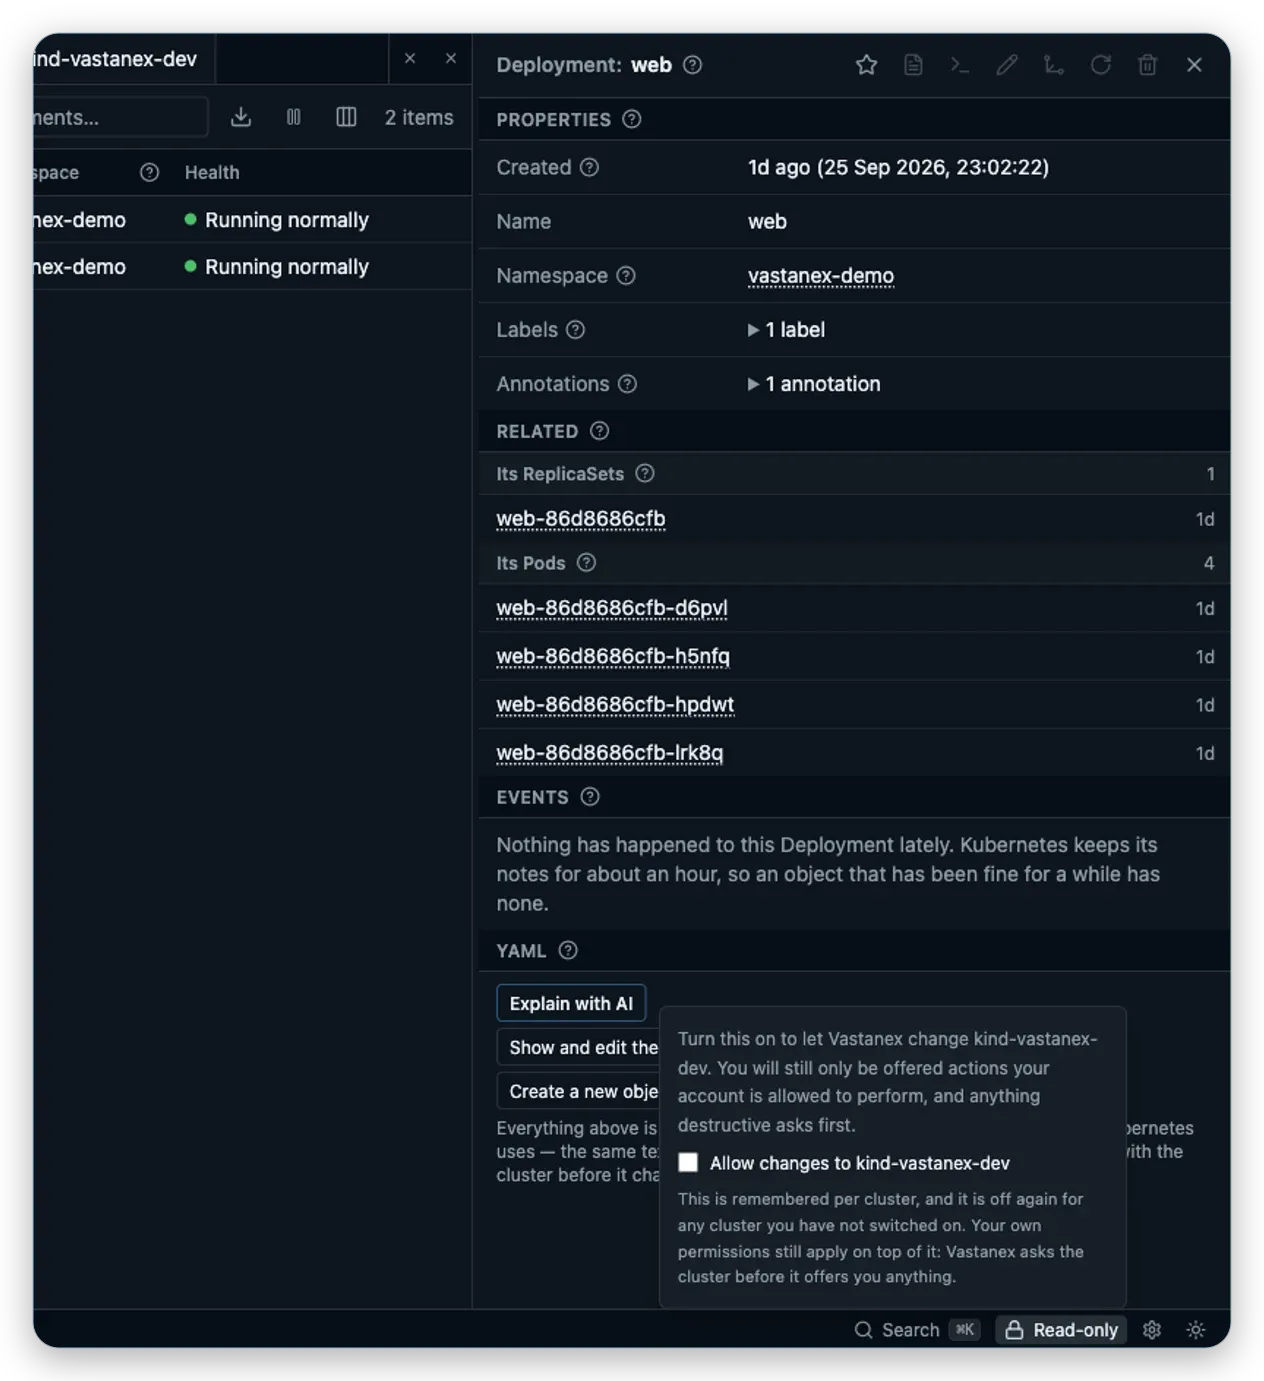Click the trash delete icon

1147,65
